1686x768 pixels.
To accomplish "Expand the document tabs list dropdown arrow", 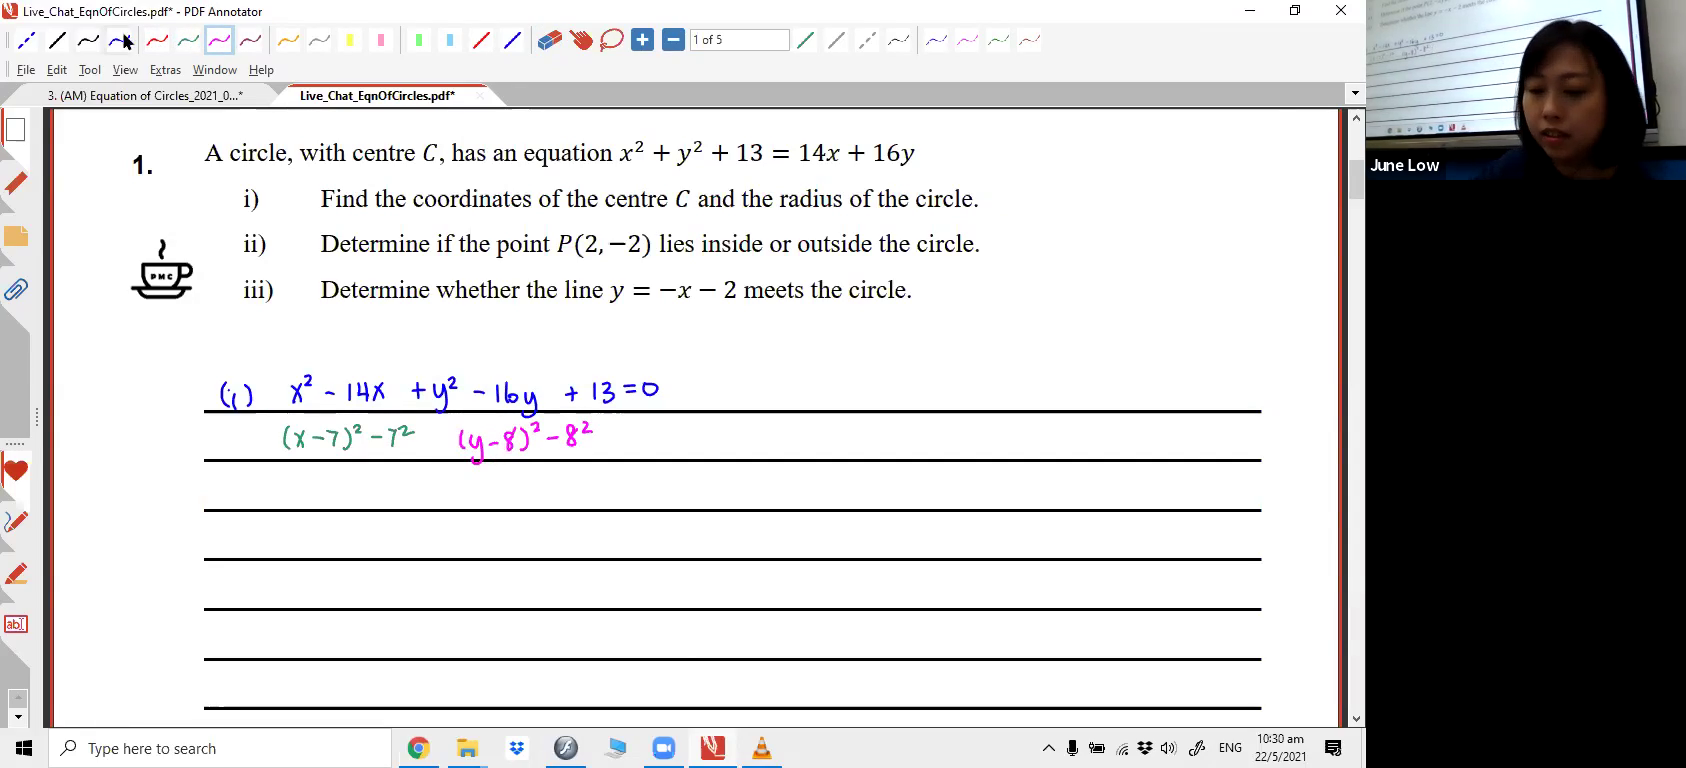I will tap(1355, 94).
